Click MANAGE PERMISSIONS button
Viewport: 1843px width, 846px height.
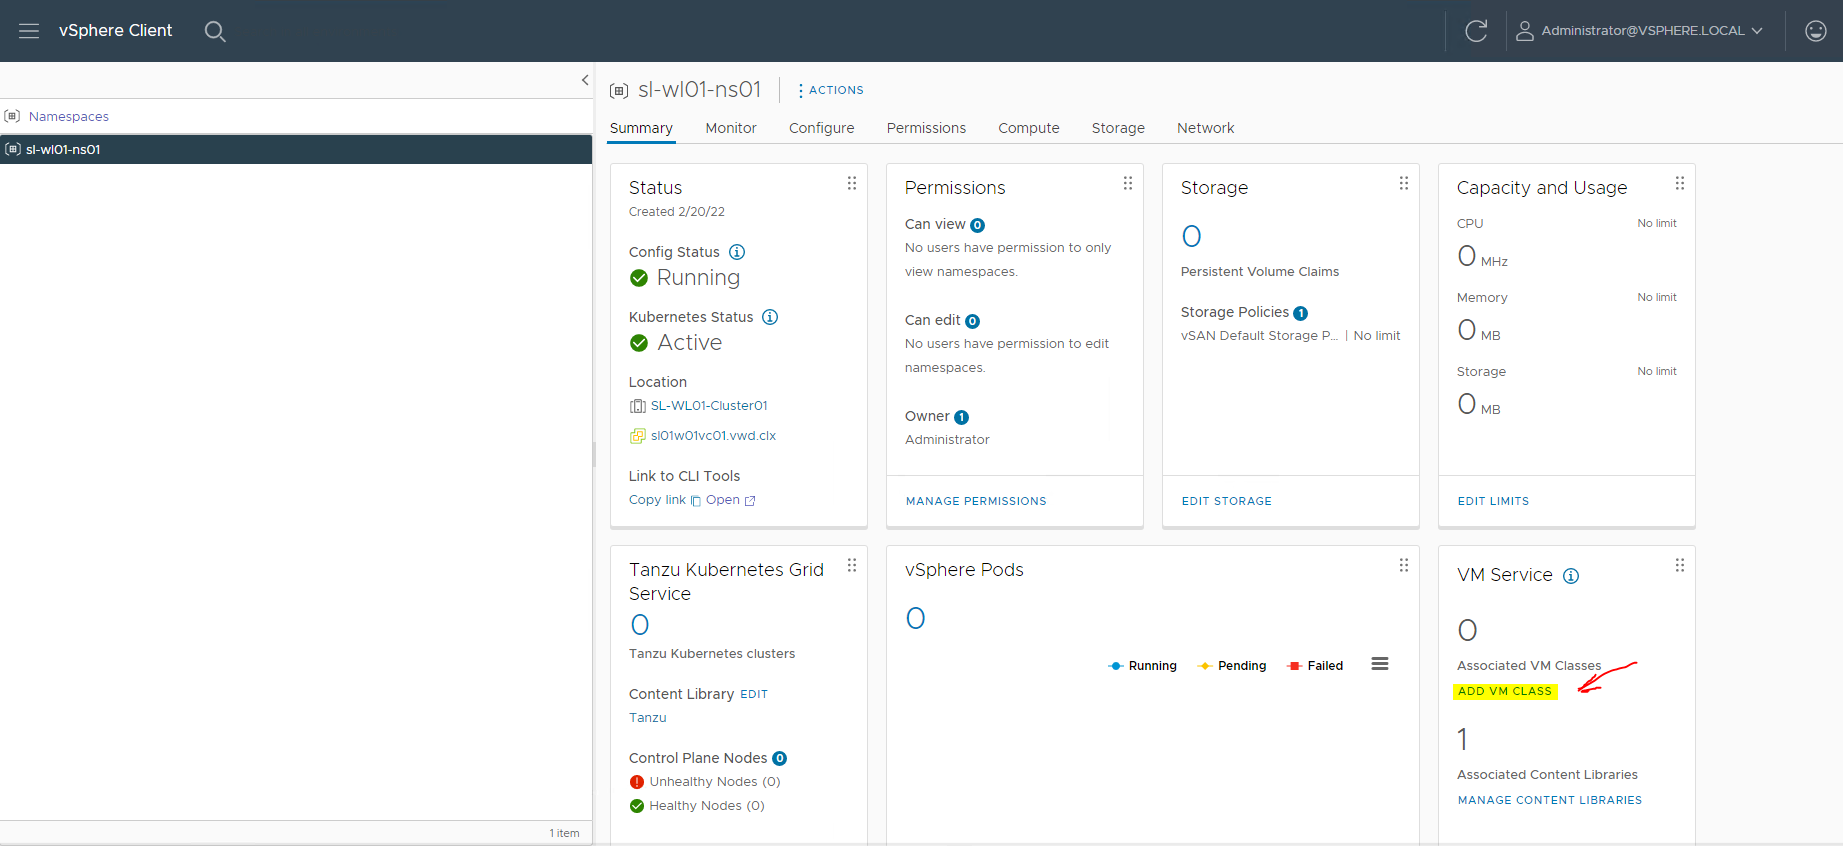point(976,501)
